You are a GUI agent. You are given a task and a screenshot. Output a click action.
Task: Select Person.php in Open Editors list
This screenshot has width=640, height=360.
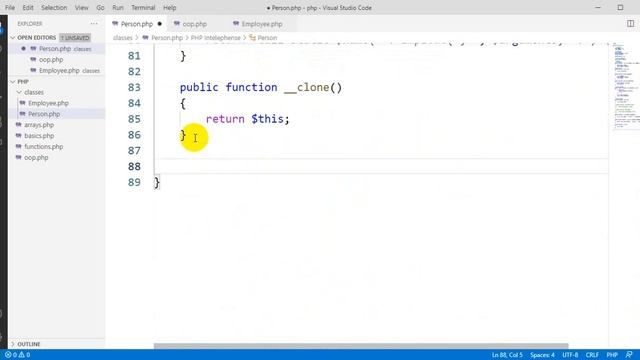[x=57, y=49]
